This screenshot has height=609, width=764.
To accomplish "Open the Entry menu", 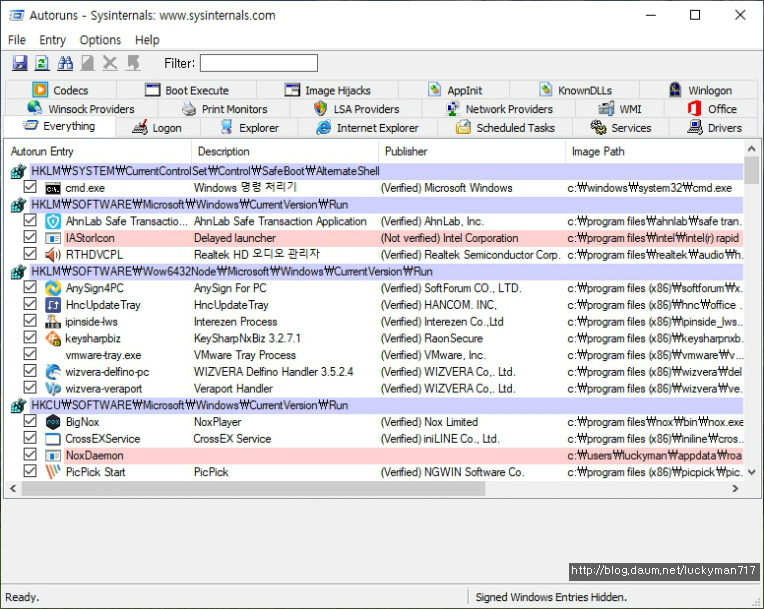I will pos(52,40).
